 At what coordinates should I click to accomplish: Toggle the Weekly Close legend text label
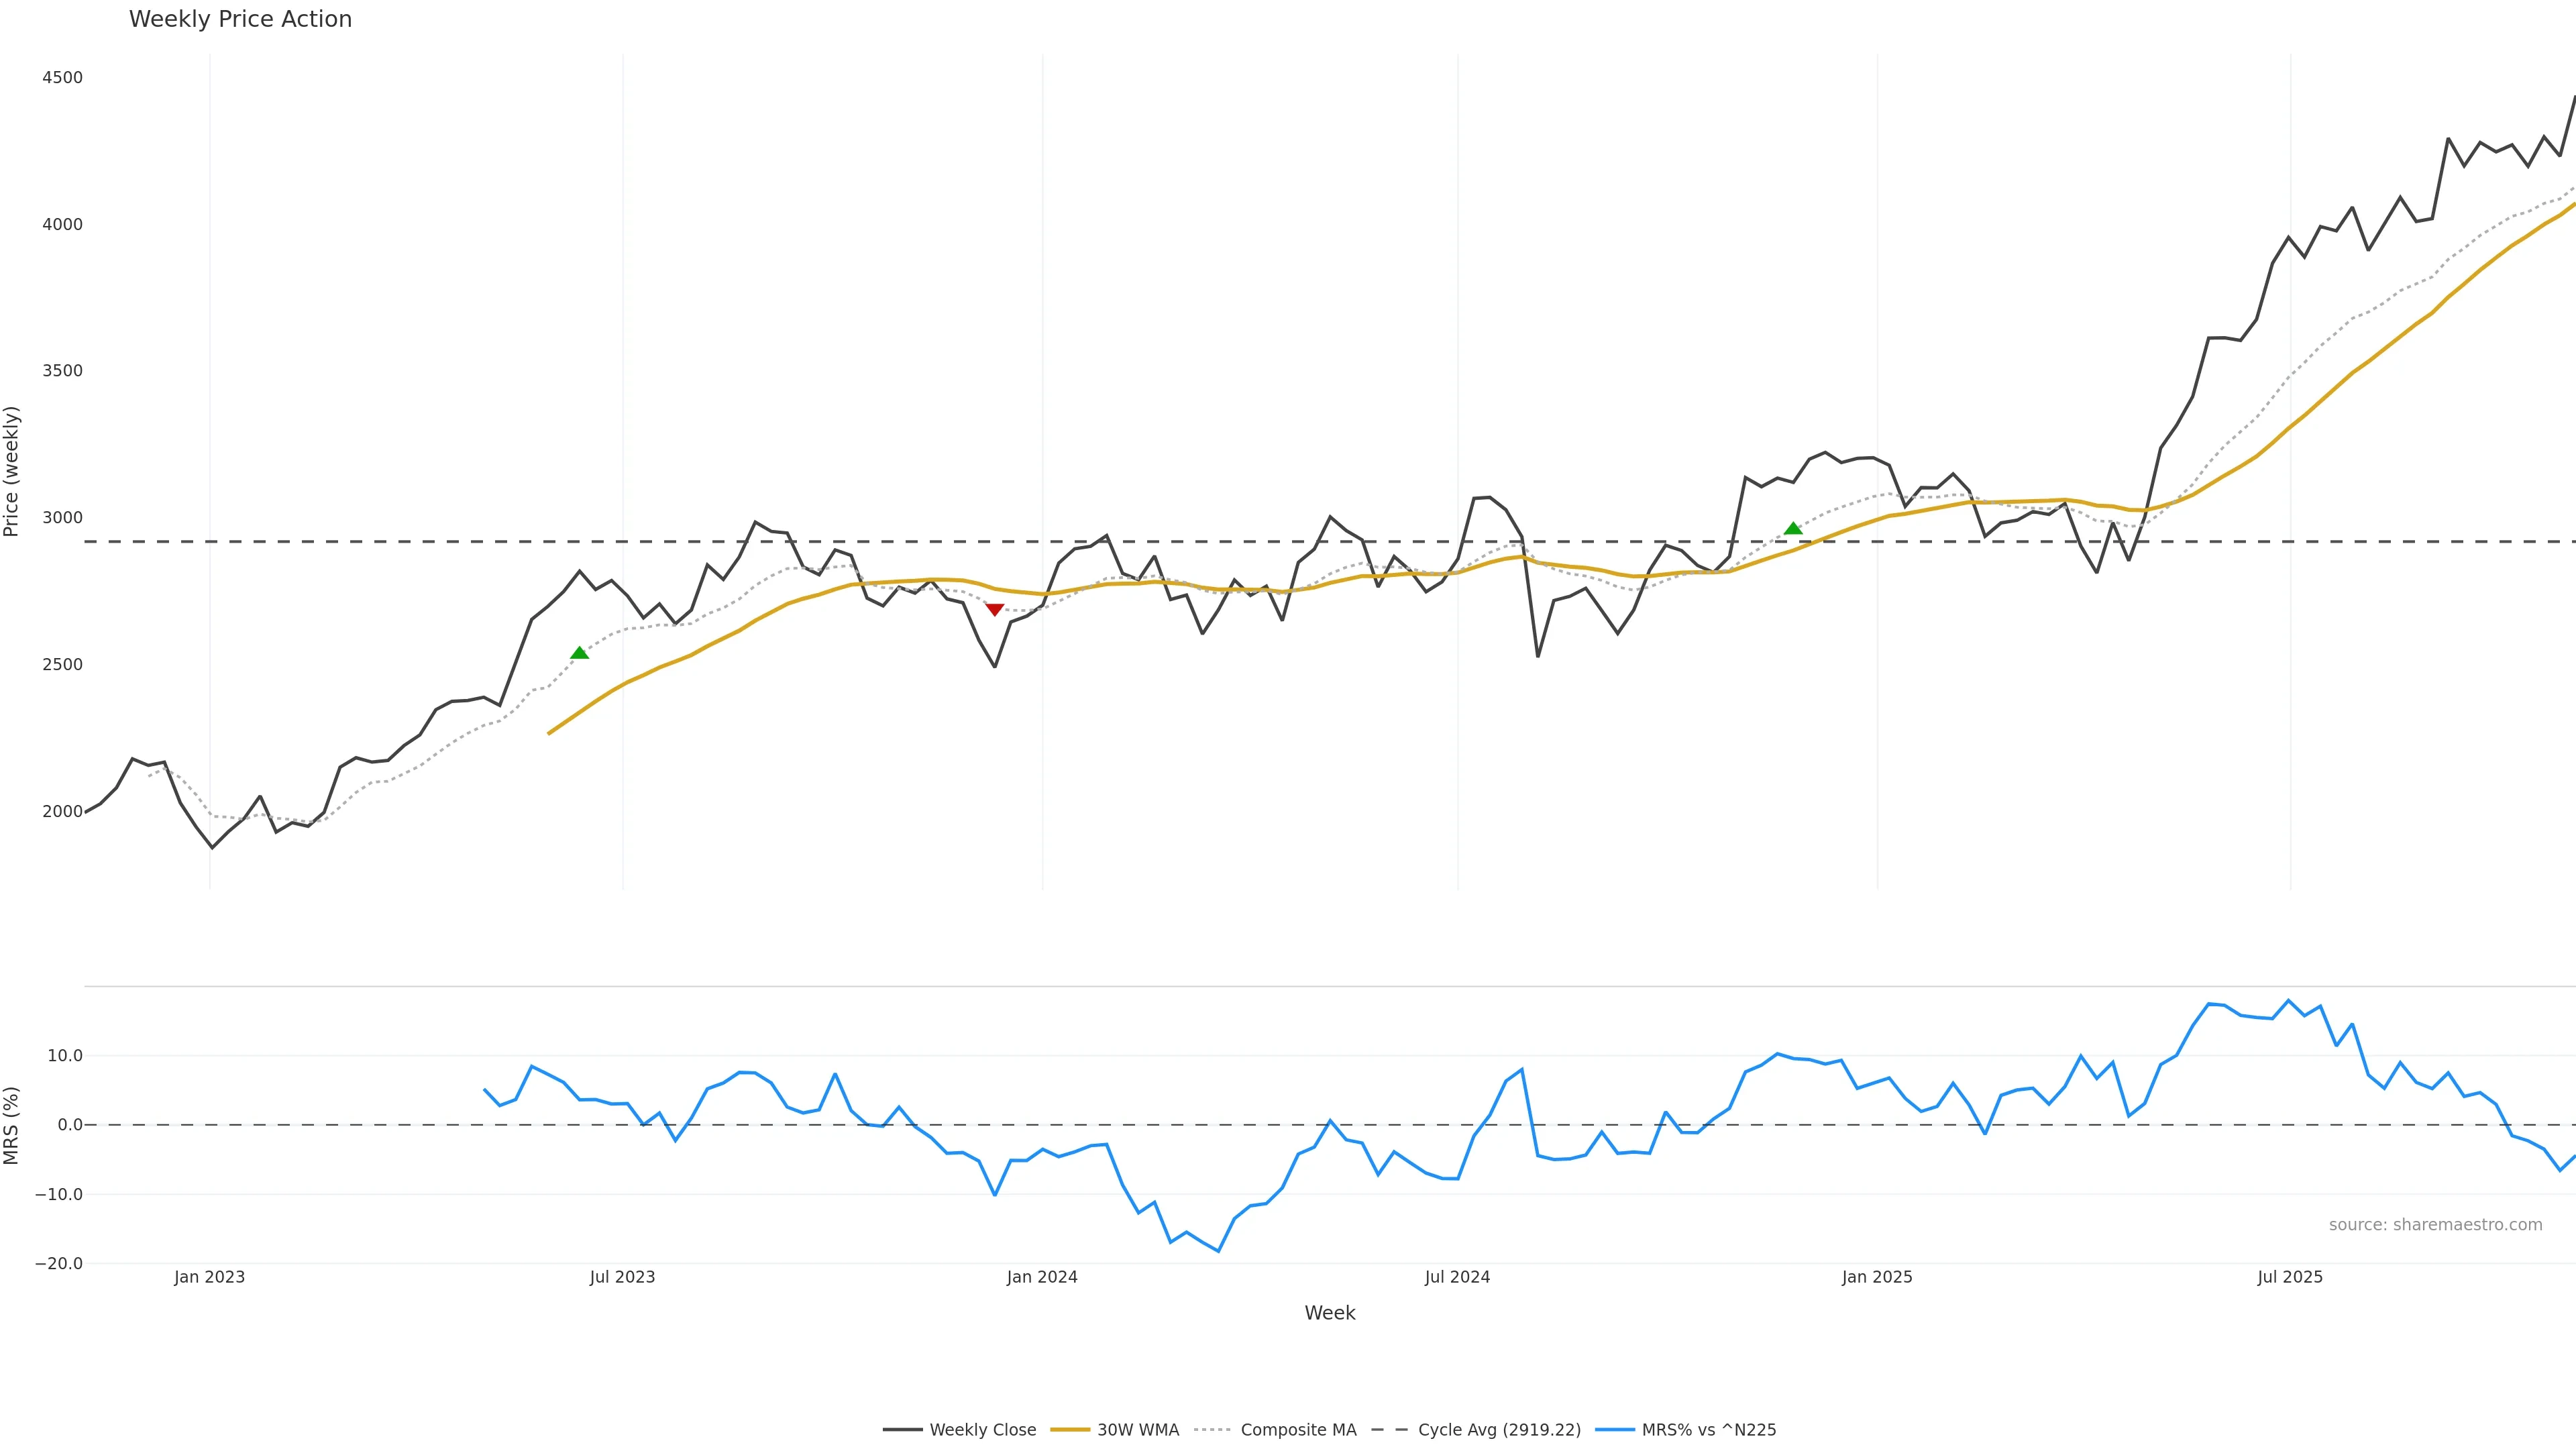click(982, 1430)
